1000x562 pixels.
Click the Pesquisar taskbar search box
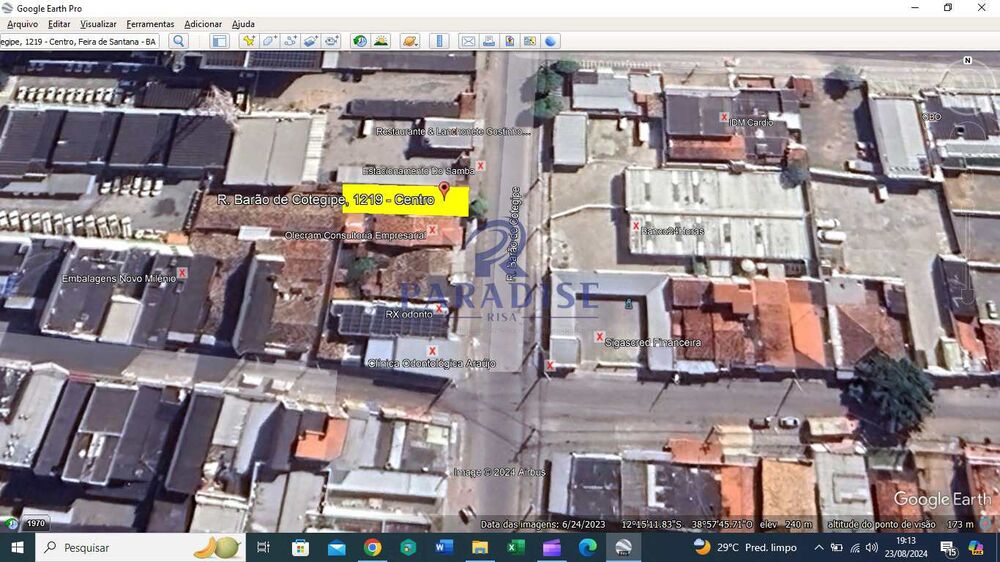tap(140, 547)
